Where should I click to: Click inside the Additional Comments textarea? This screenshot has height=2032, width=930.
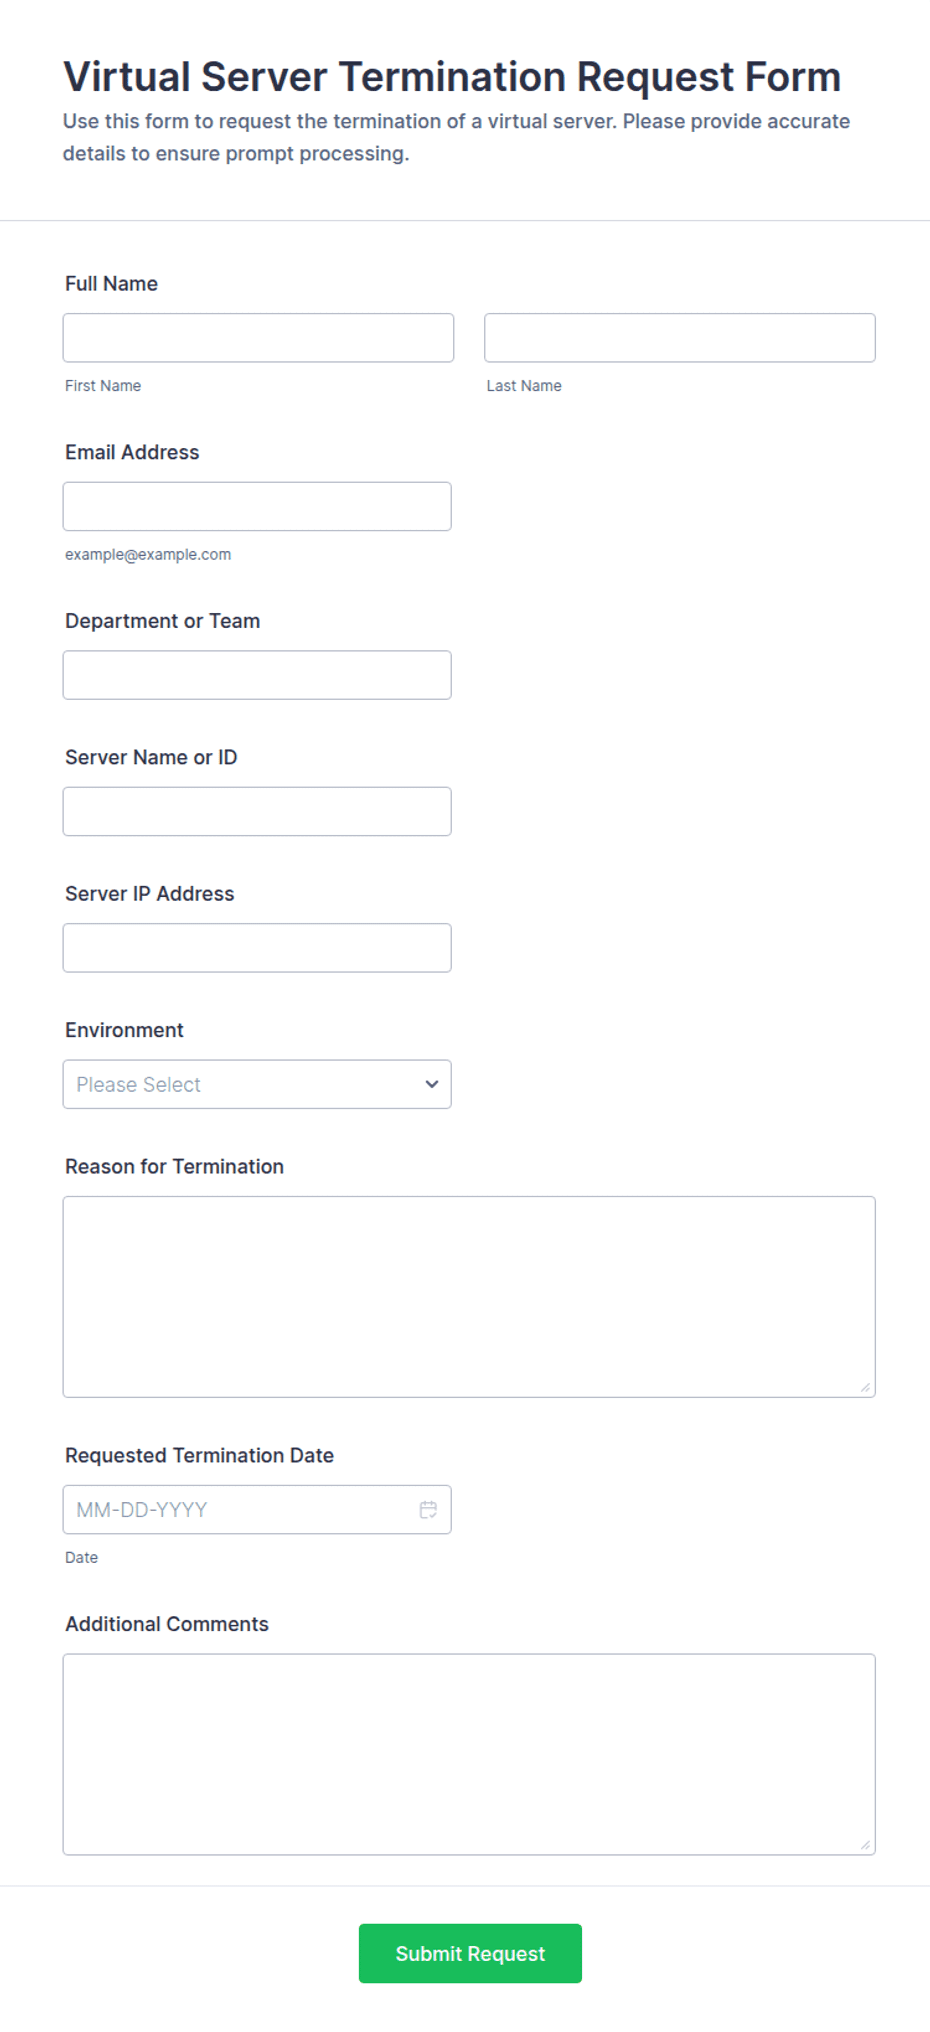[469, 1754]
